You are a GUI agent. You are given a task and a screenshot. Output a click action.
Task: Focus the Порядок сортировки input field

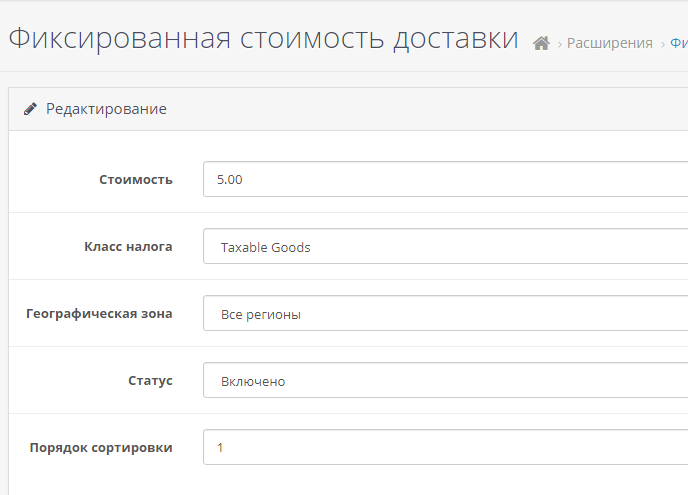point(445,447)
